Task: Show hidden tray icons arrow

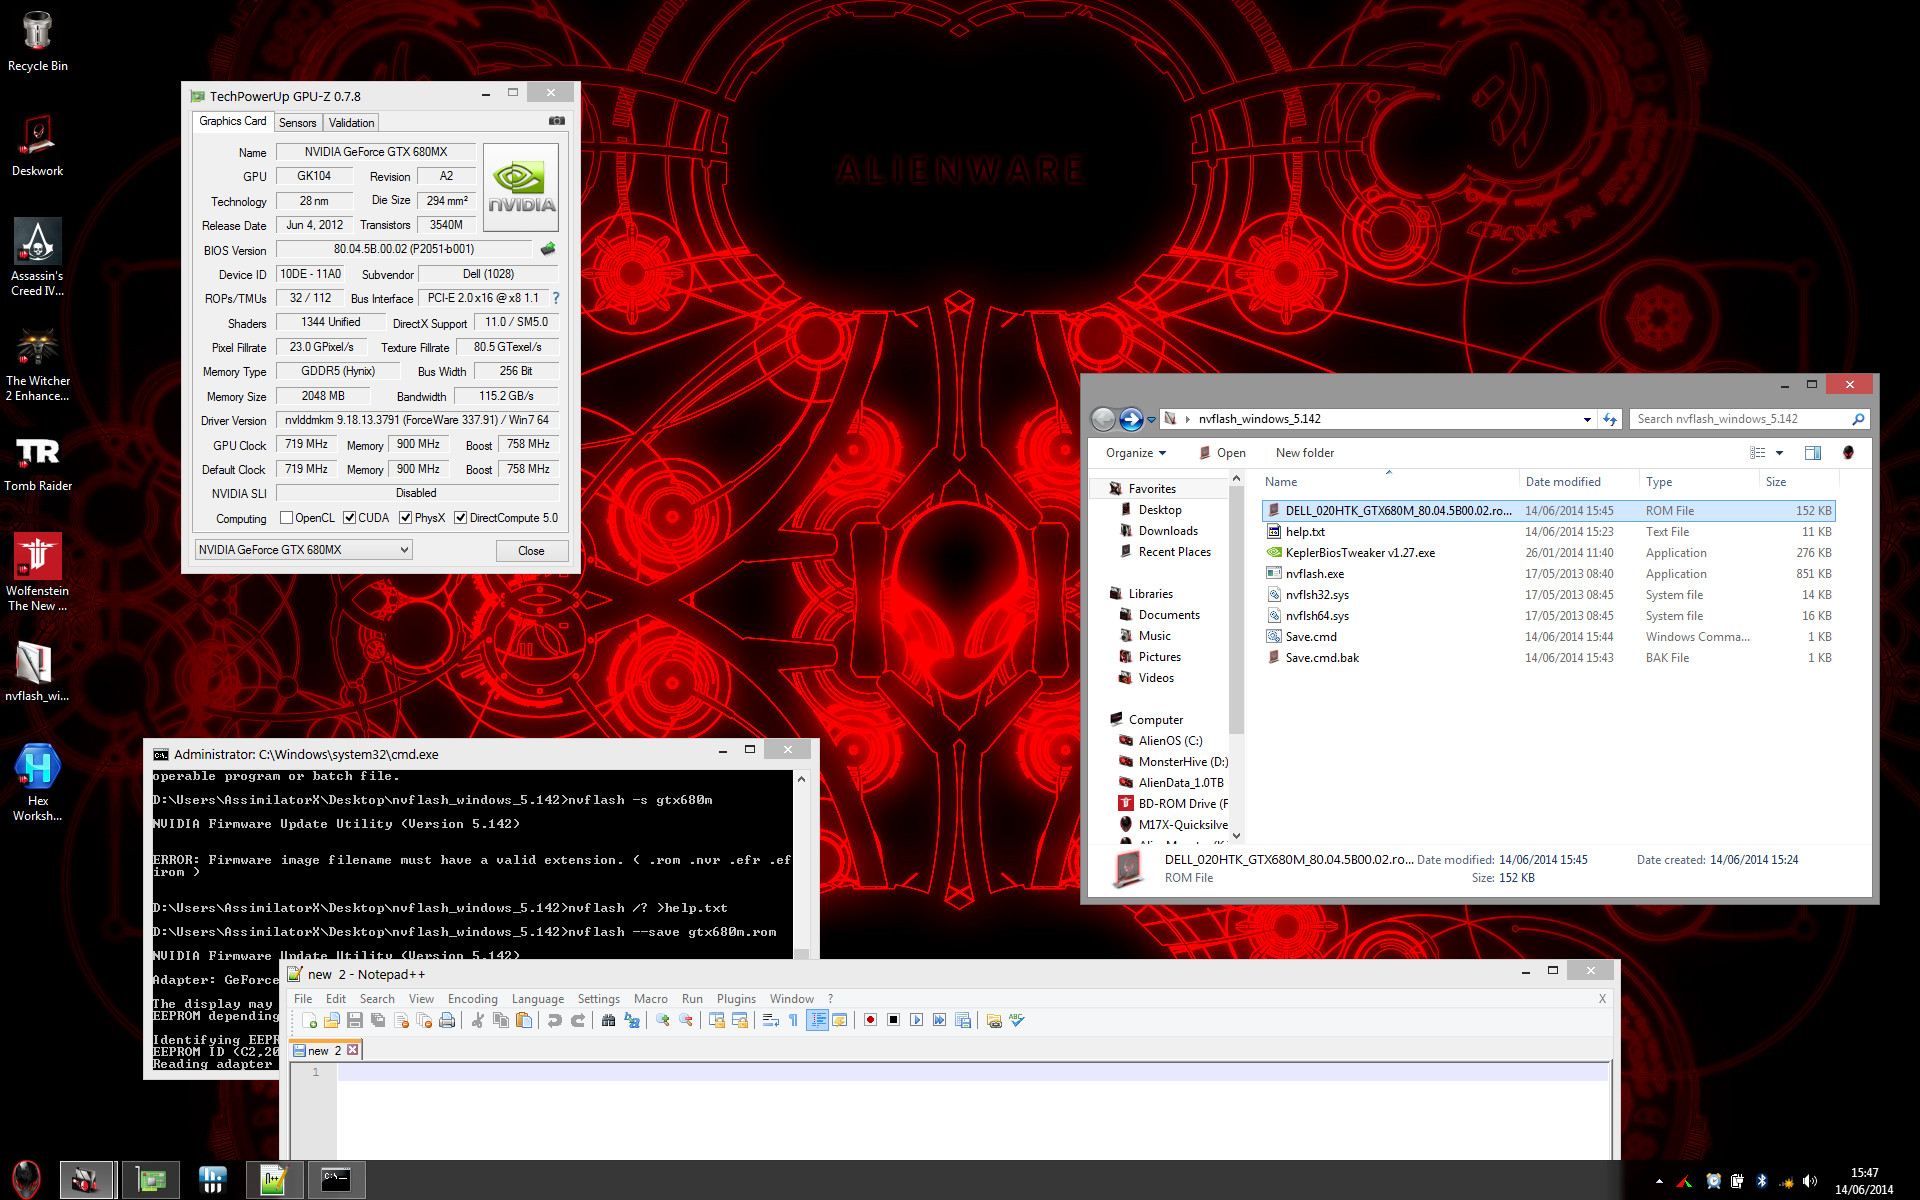Action: pos(1659,1181)
